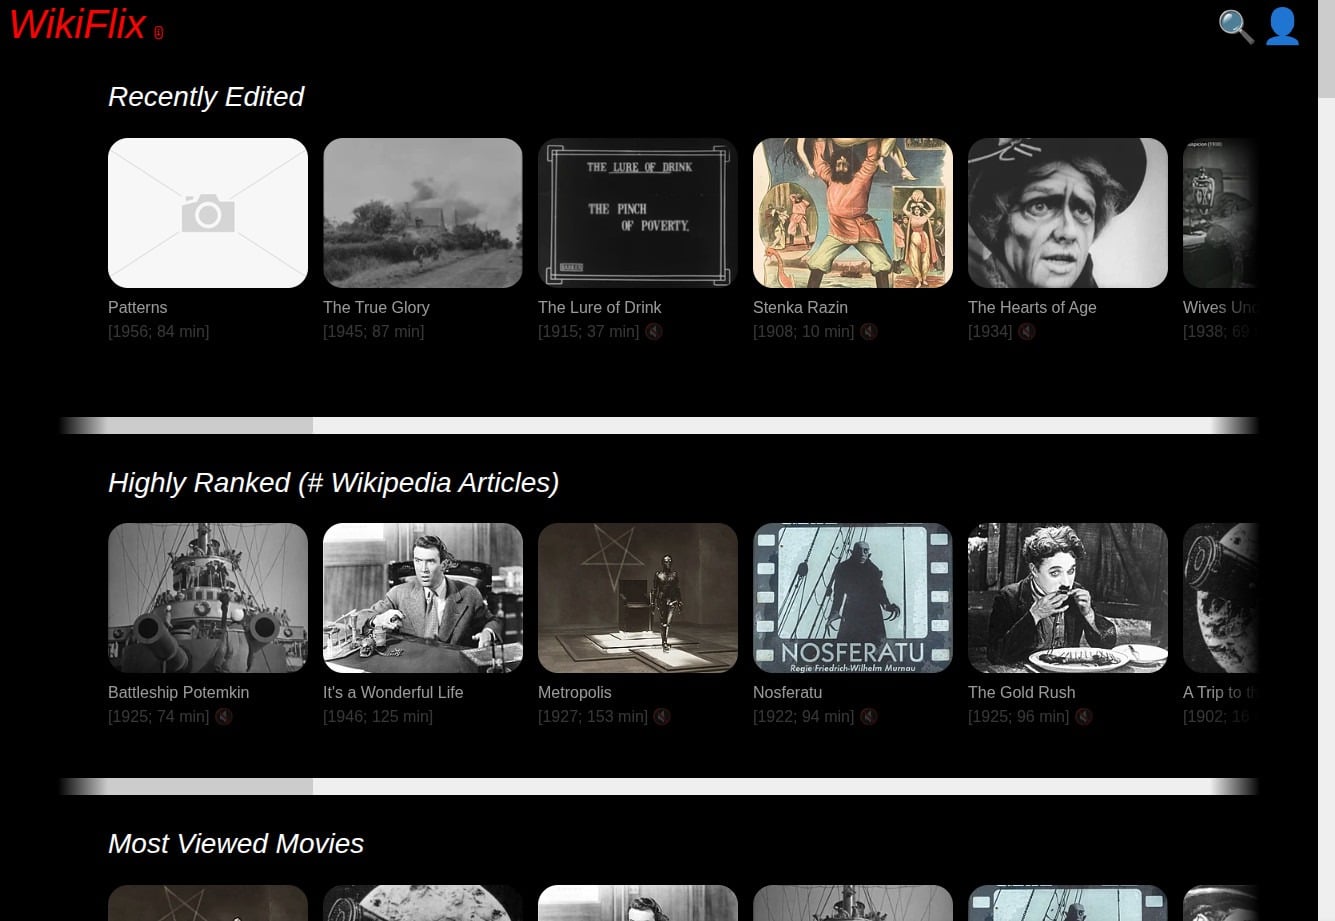Open the Nosferatu poster thumbnail

(852, 598)
